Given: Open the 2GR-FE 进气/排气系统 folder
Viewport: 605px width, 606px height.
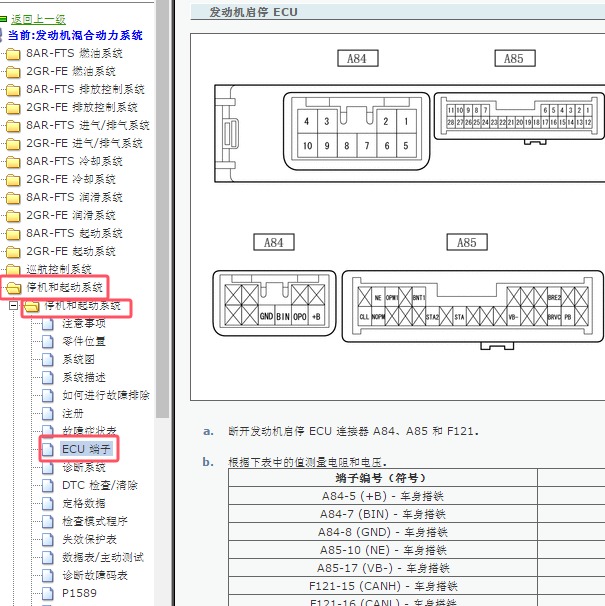Looking at the screenshot, I should (84, 143).
